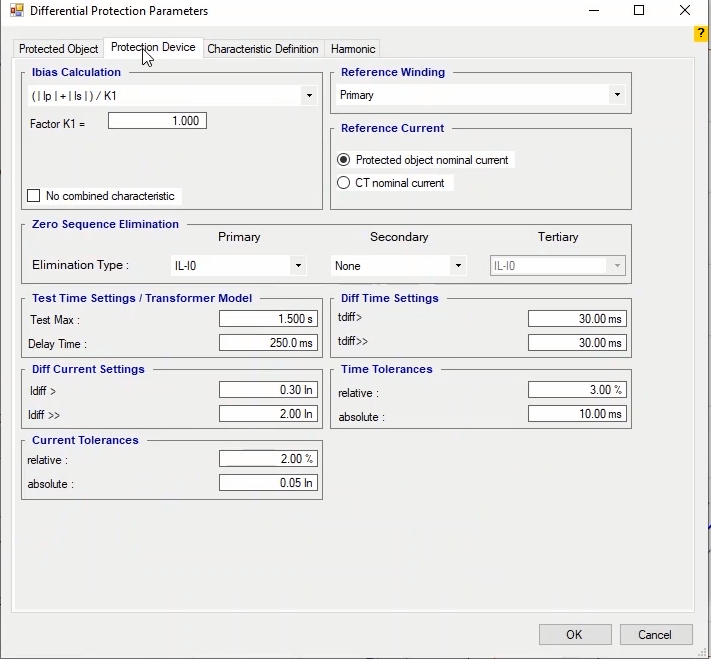This screenshot has height=659, width=711.
Task: Edit the Test Max time field
Action: click(x=267, y=319)
